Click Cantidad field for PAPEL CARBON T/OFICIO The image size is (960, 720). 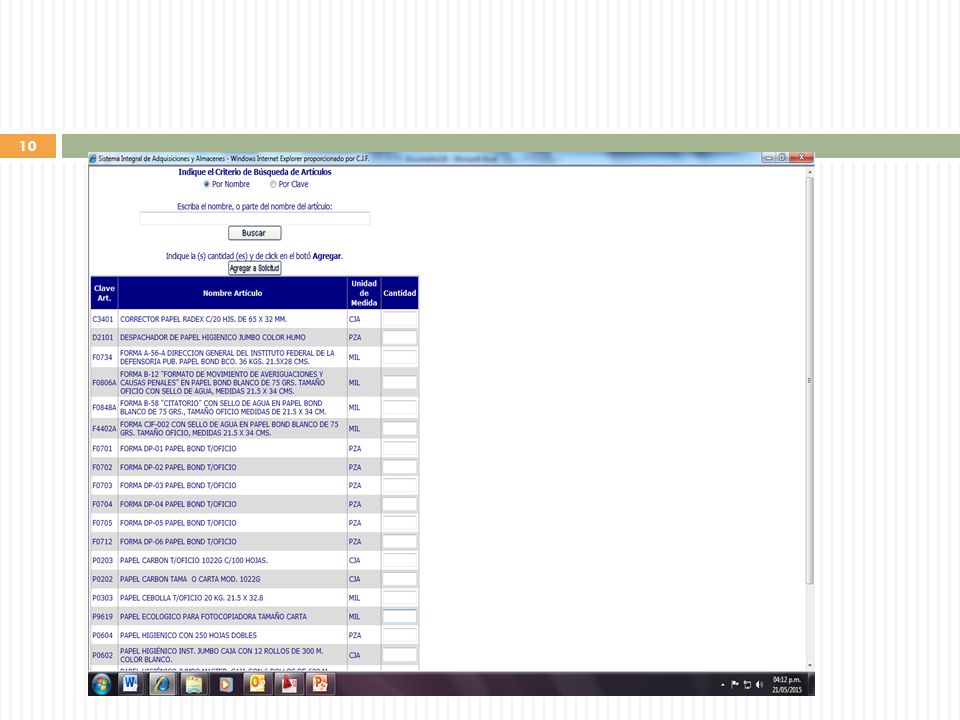(x=399, y=560)
